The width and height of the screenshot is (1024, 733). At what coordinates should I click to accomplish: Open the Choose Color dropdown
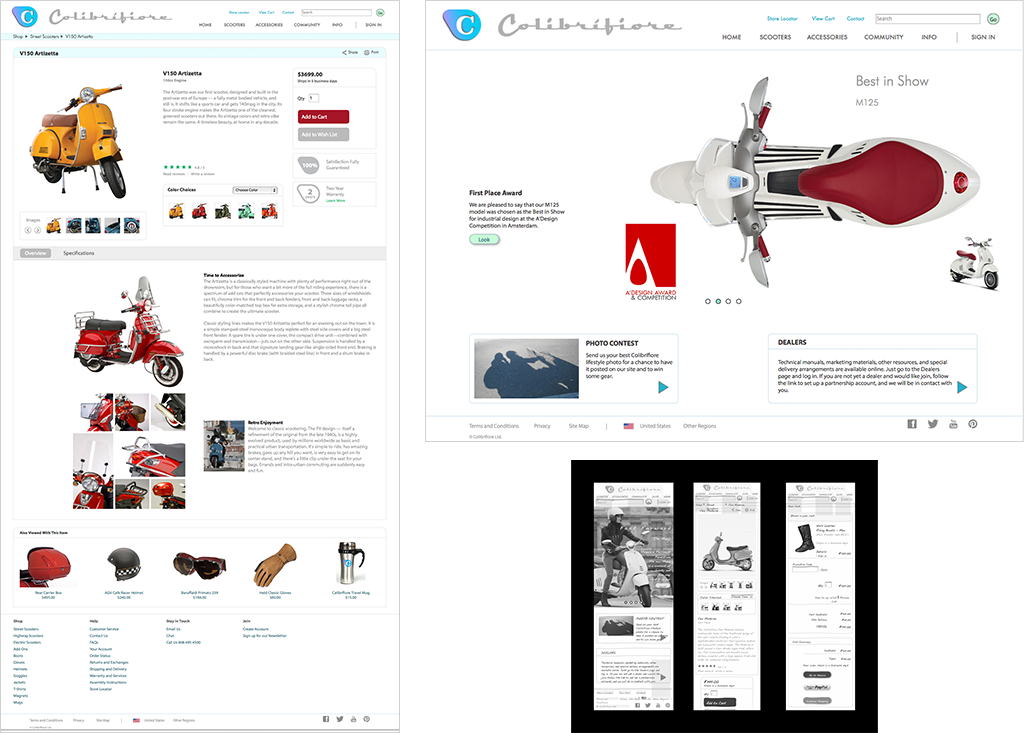254,190
